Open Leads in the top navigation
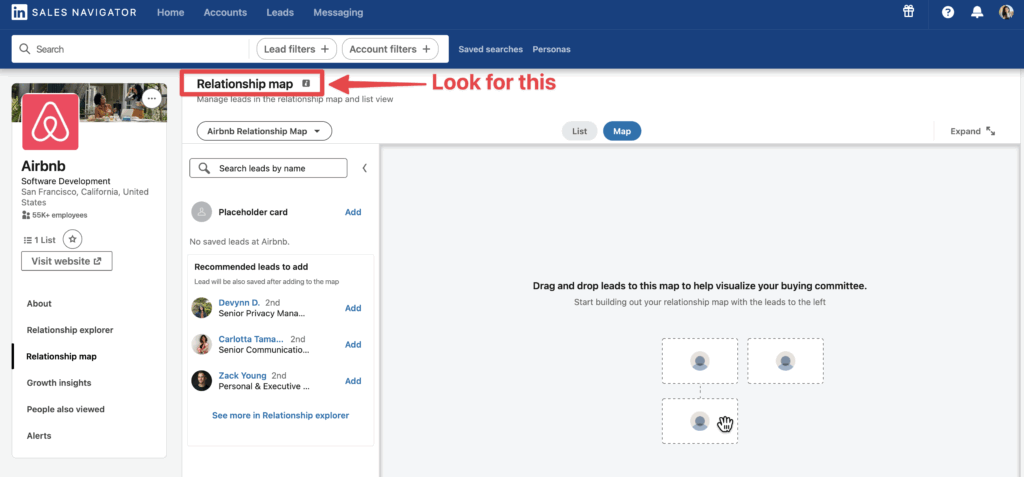1024x477 pixels. pos(280,12)
